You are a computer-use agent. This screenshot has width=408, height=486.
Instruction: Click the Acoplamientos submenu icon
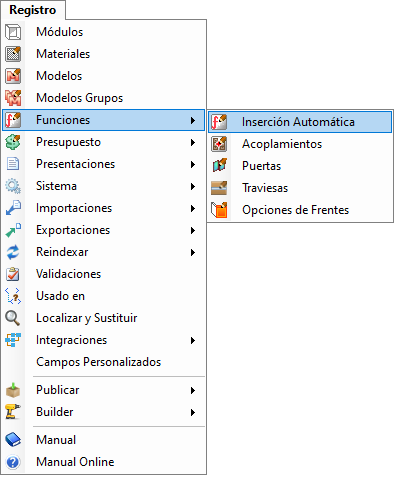219,144
